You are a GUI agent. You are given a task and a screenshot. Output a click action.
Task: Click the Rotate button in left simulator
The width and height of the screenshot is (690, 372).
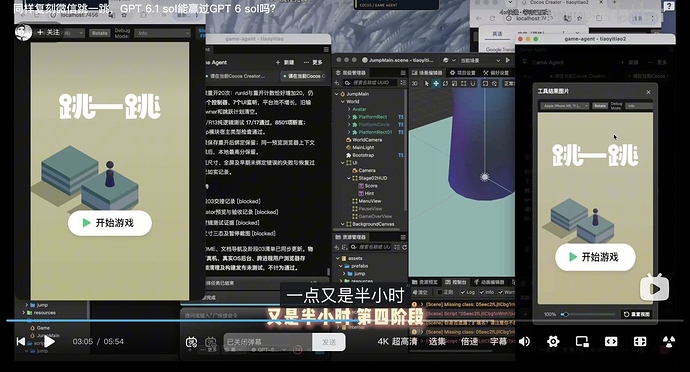point(99,33)
